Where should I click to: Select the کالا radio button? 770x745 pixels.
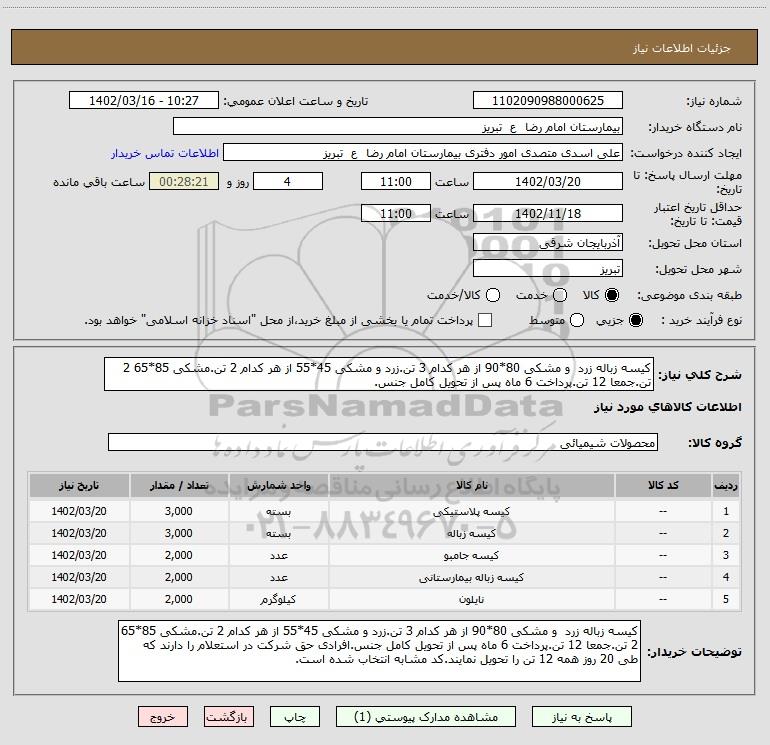[x=612, y=295]
